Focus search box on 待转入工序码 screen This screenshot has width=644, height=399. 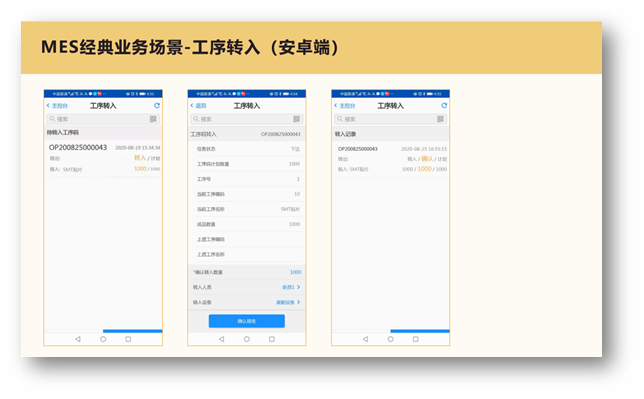103,119
